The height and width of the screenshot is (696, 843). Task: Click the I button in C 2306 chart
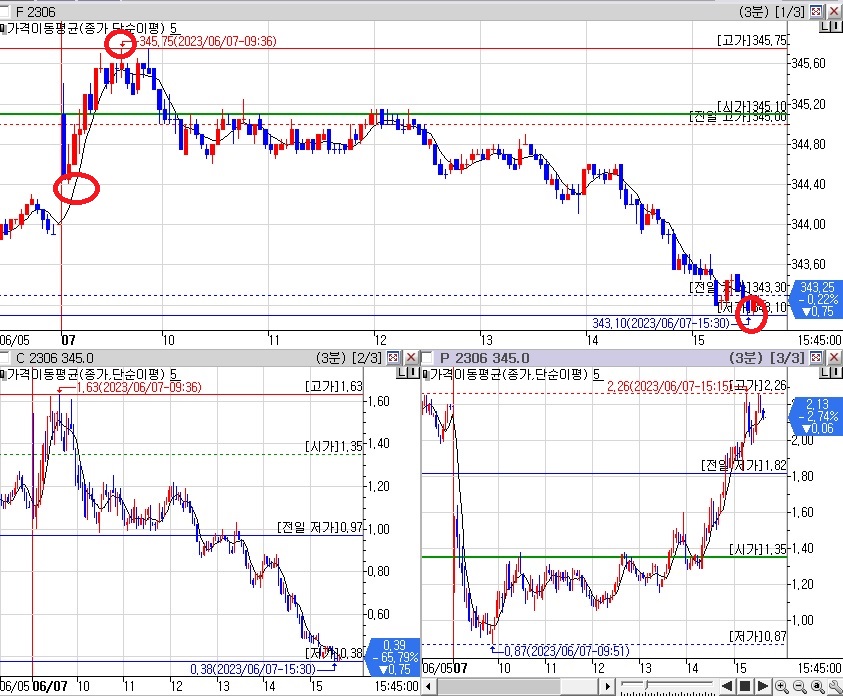pyautogui.click(x=413, y=372)
